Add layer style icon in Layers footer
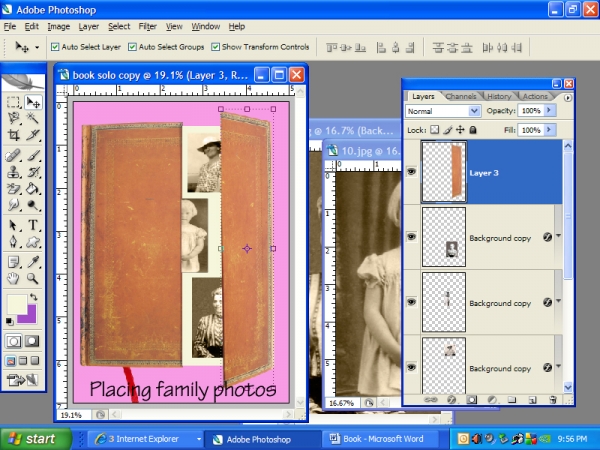 tap(451, 400)
